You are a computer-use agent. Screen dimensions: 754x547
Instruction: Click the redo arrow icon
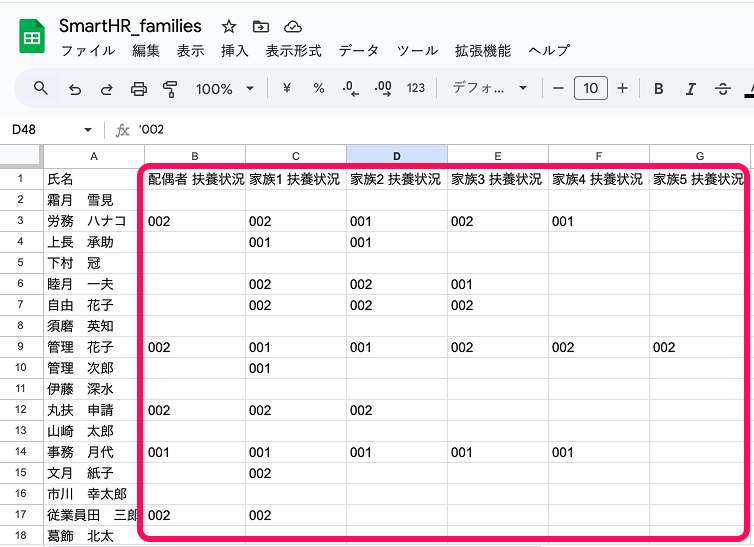106,89
